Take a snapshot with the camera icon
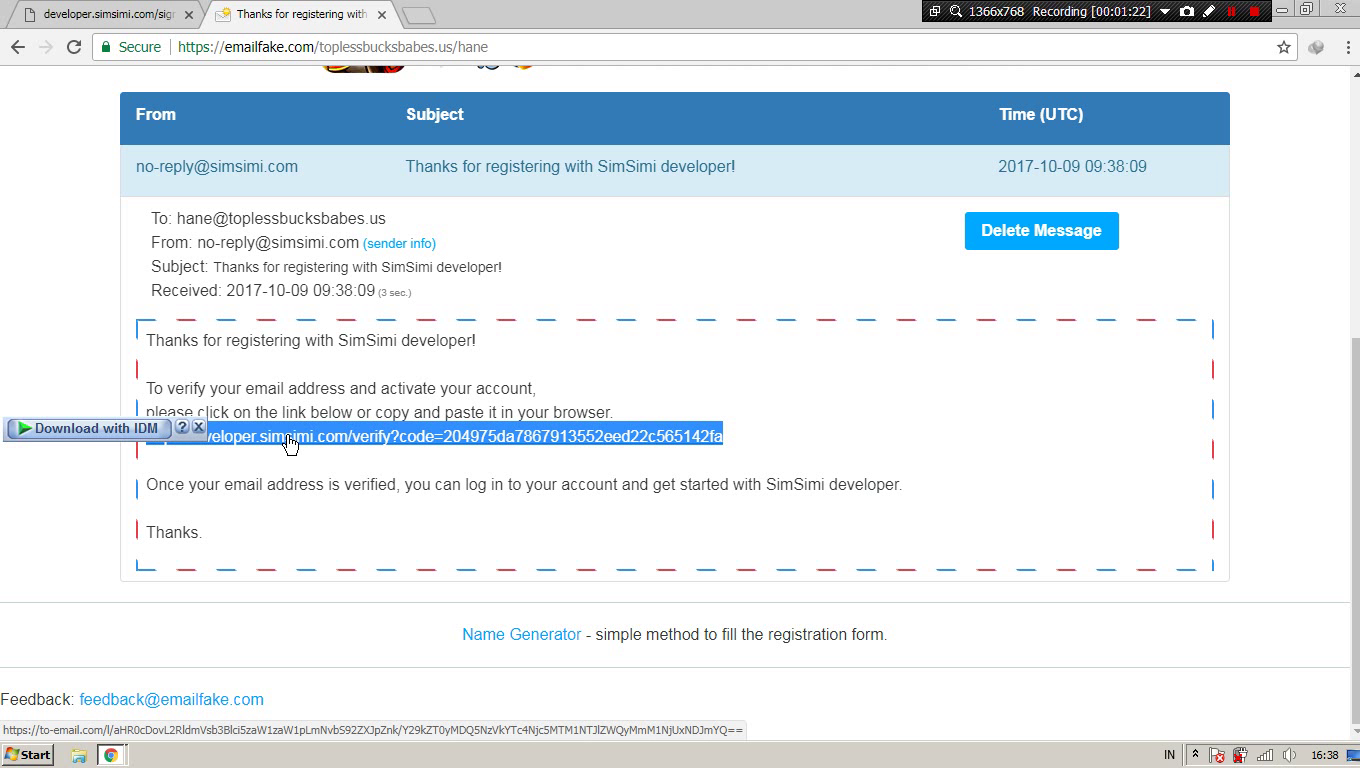Screen dimensions: 1360x768 tap(1187, 11)
